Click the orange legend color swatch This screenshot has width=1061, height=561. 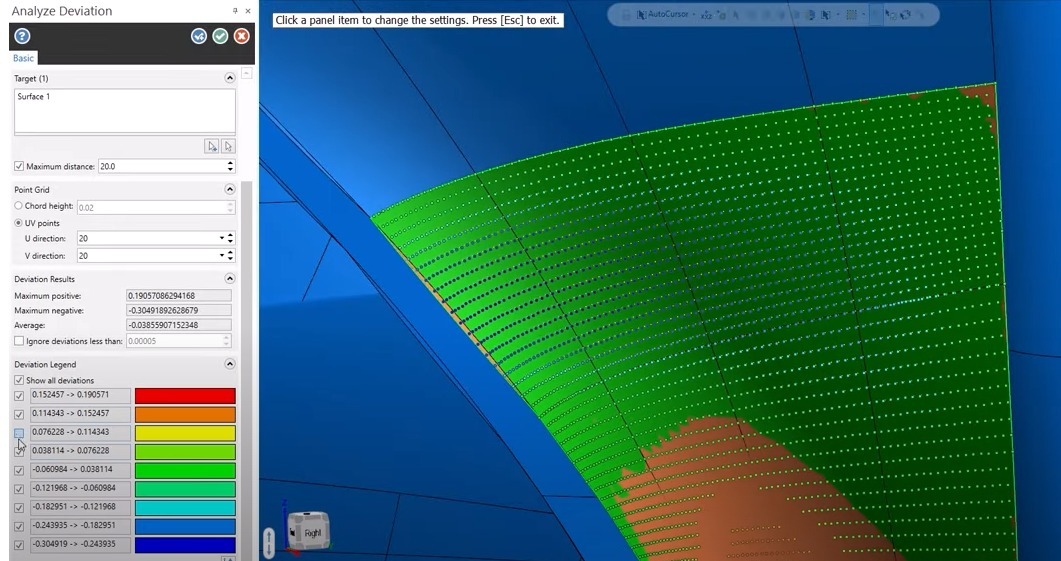coord(185,414)
